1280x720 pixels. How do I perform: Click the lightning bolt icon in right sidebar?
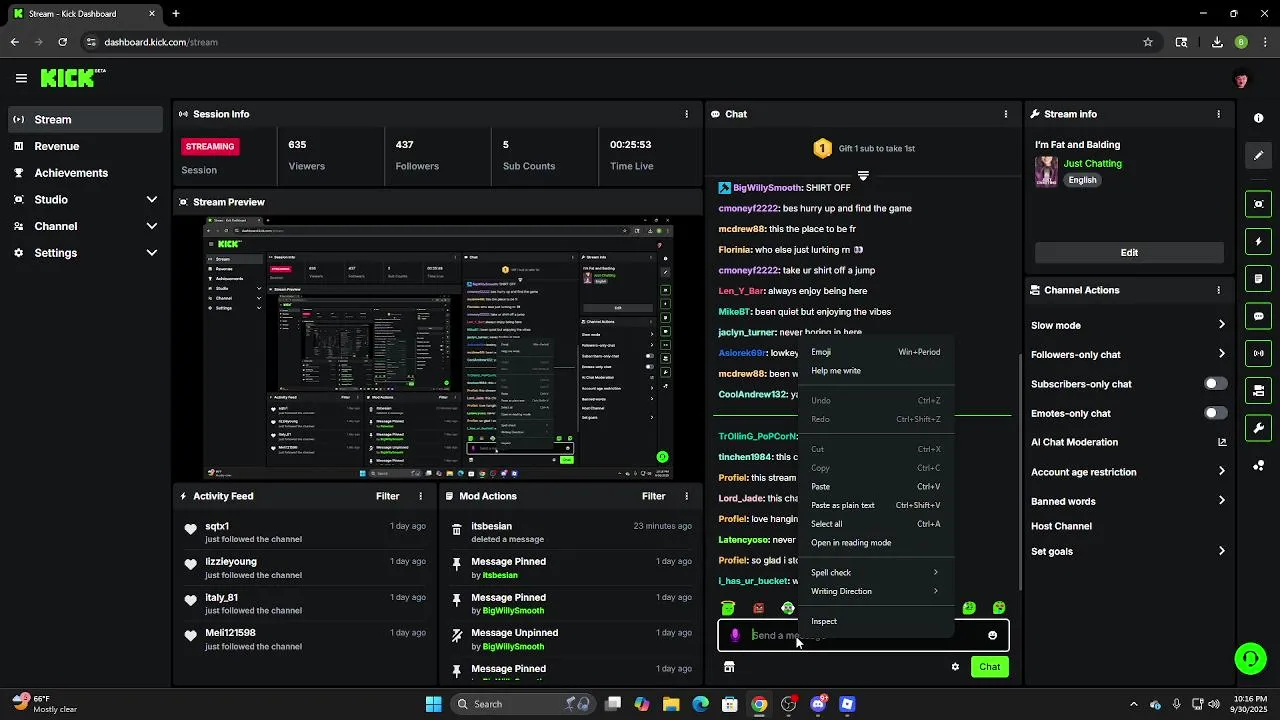(1258, 241)
